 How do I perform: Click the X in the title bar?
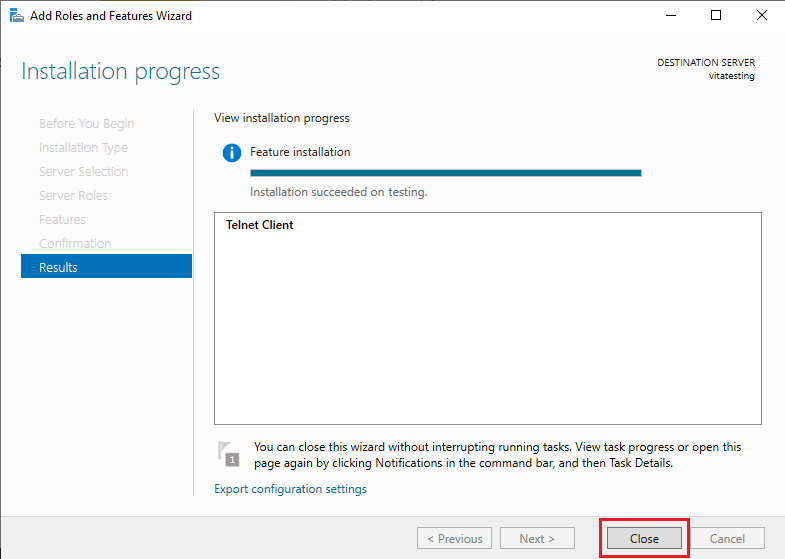pyautogui.click(x=761, y=16)
